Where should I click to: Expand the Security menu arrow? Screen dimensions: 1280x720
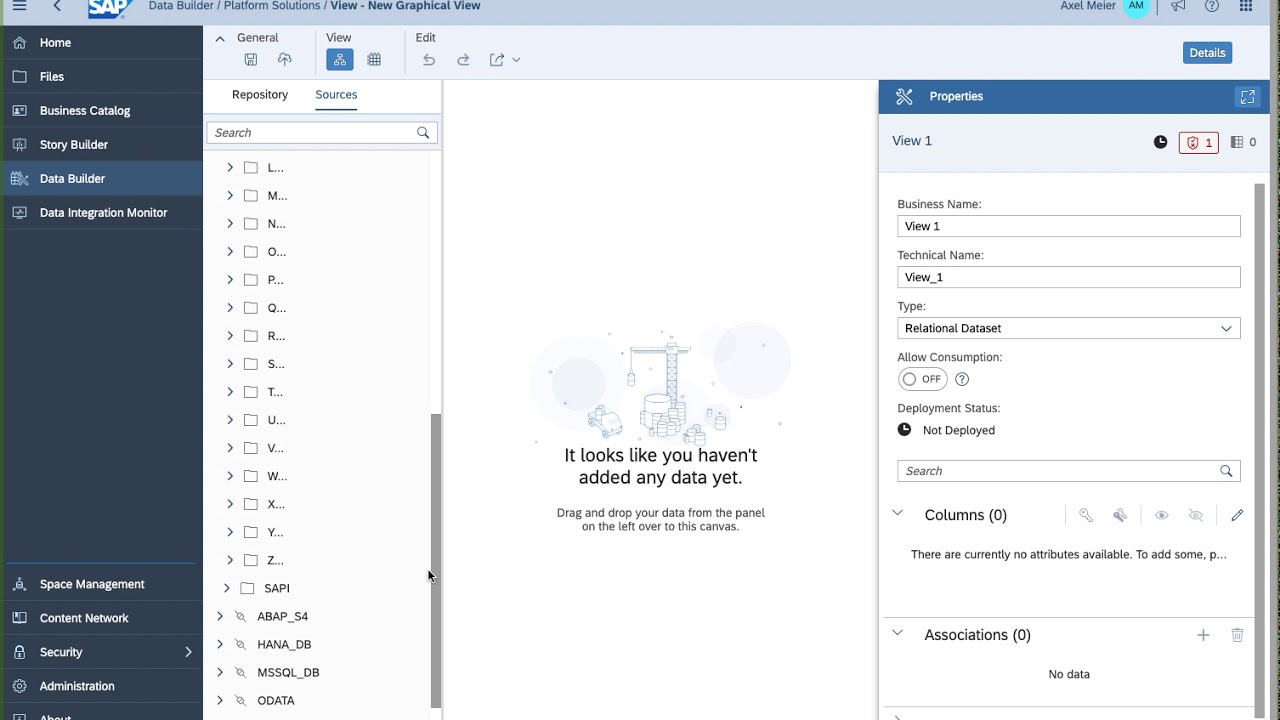click(x=188, y=652)
